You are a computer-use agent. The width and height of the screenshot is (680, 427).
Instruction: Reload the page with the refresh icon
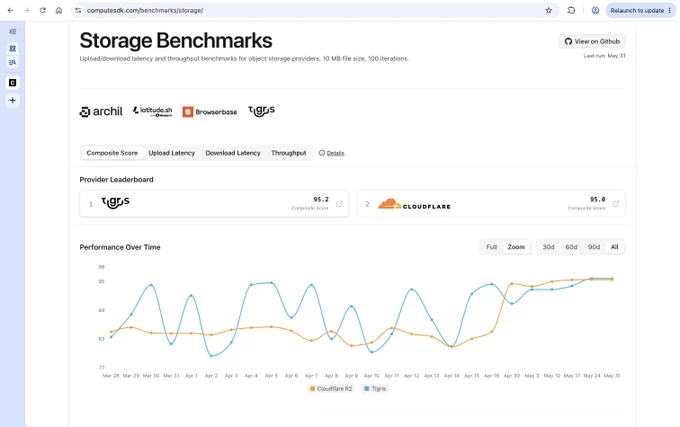click(42, 10)
